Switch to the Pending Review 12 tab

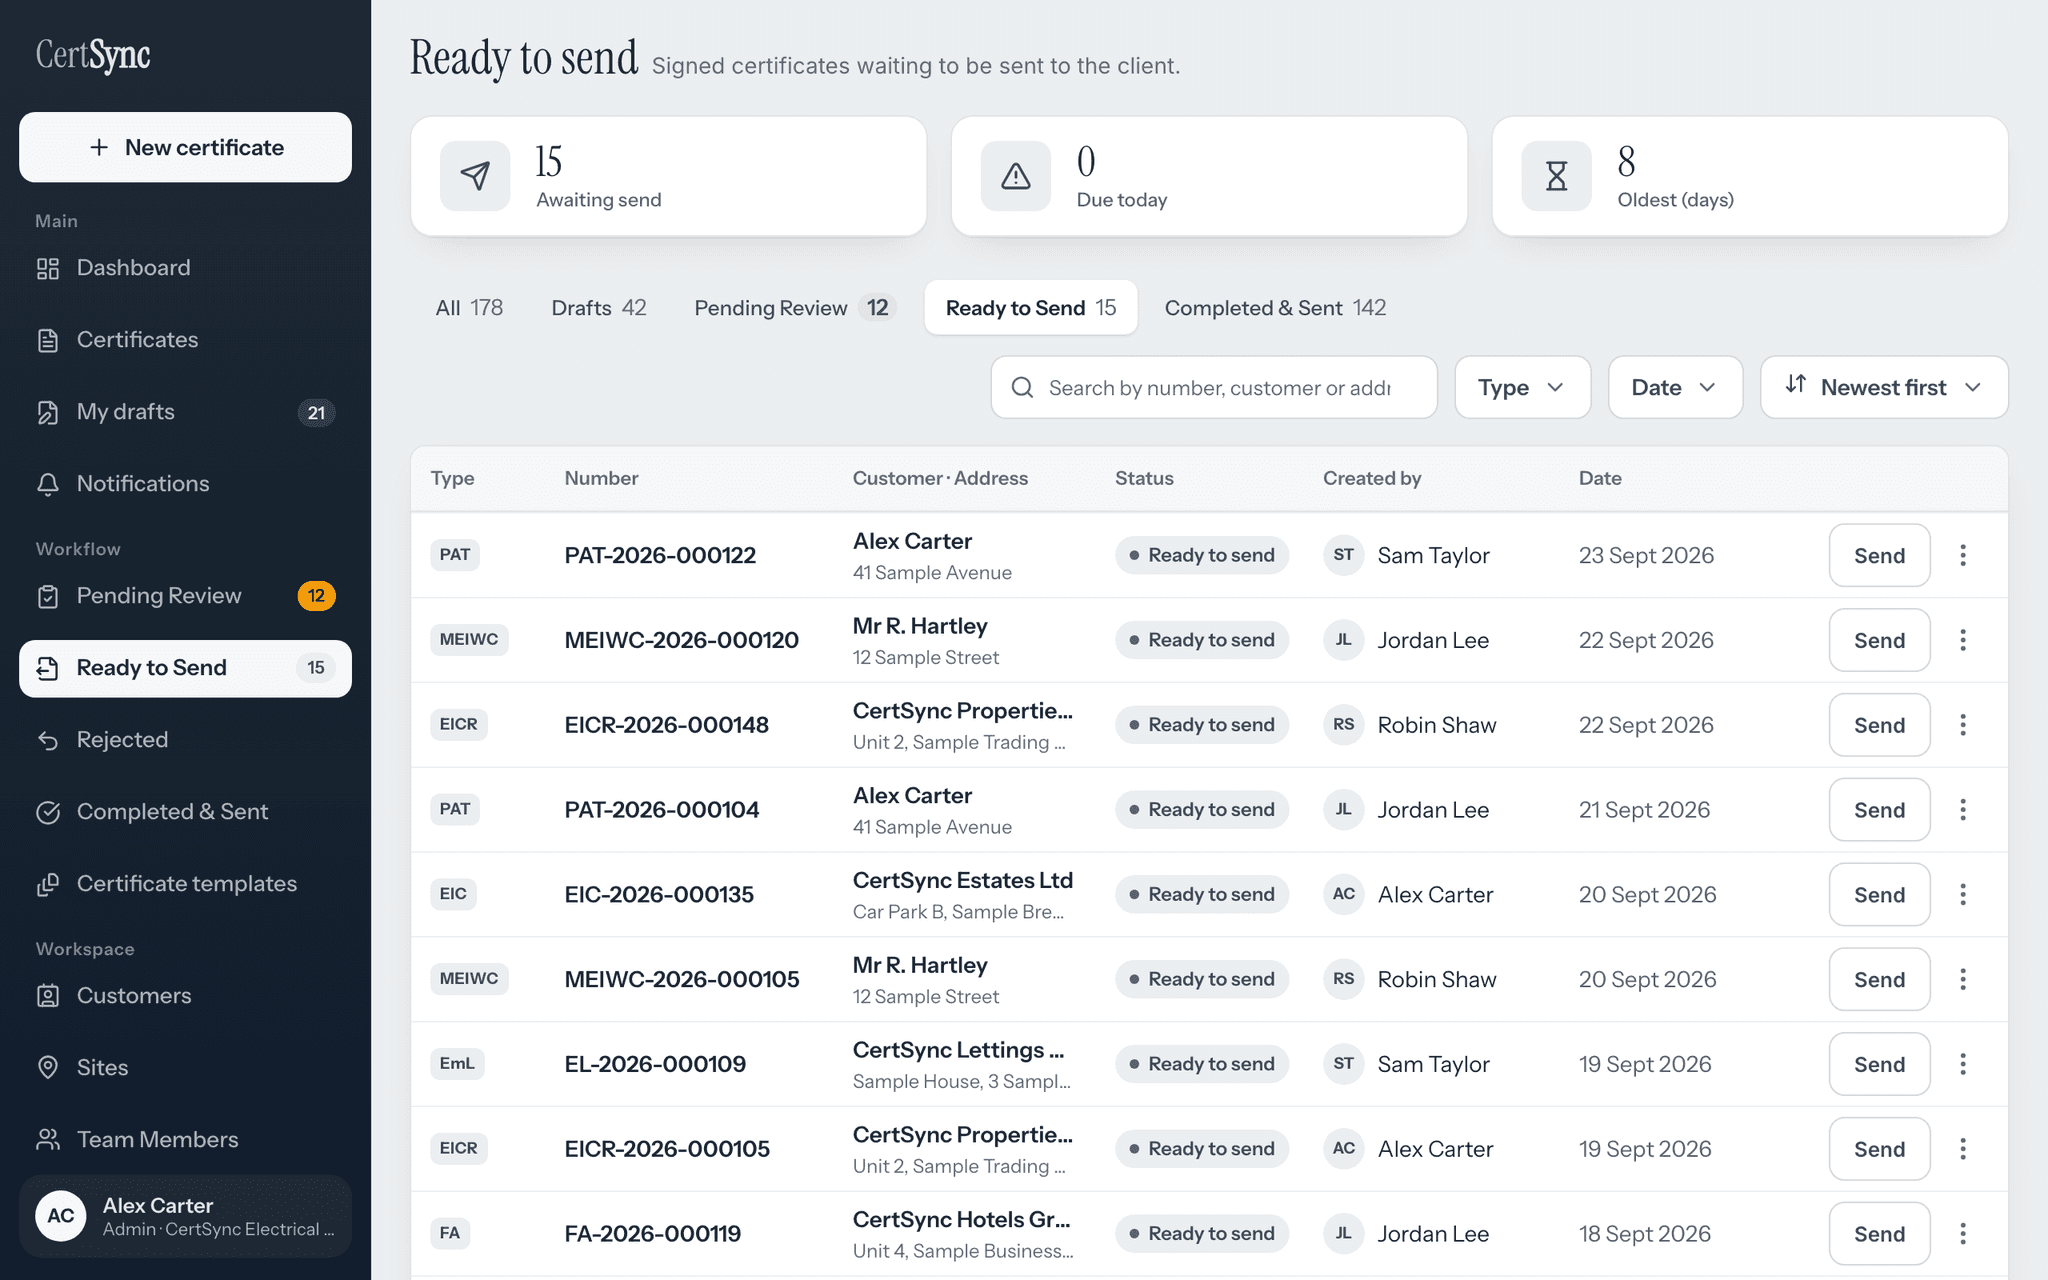pyautogui.click(x=793, y=308)
